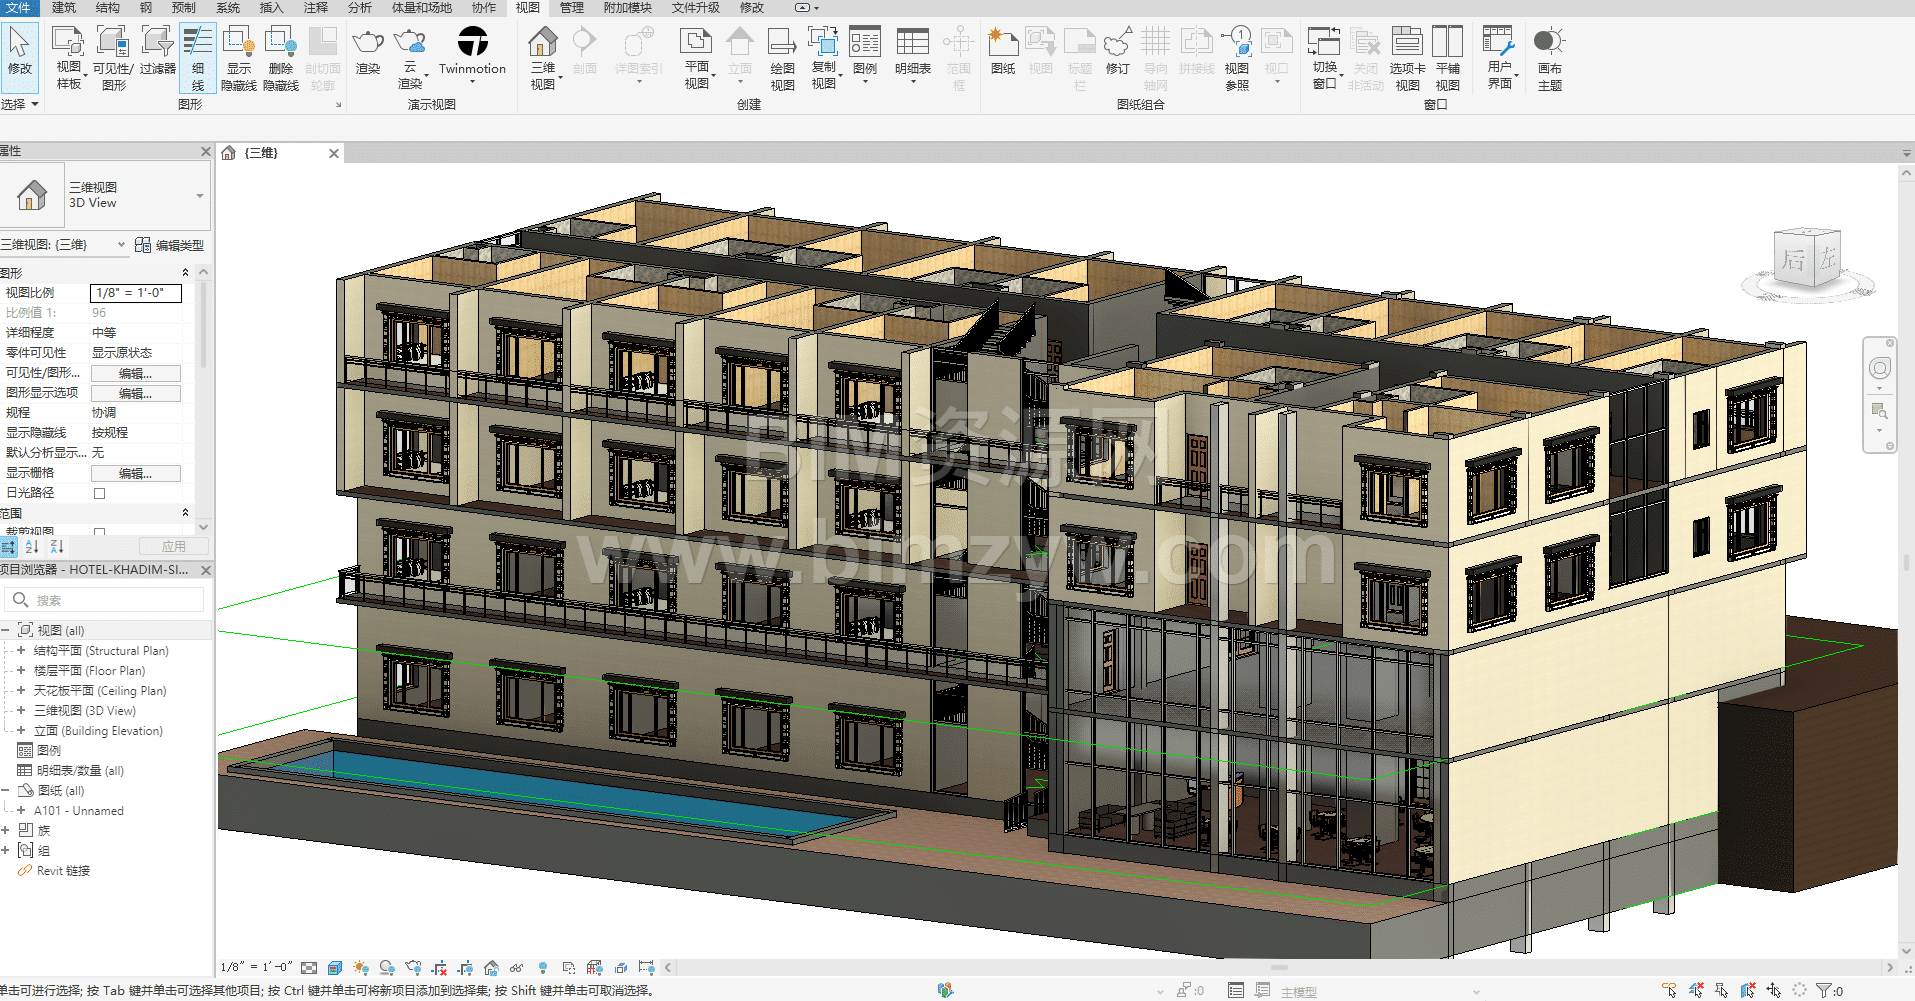1915x1001 pixels.
Task: Expand the Building Elevation node
Action: [21, 731]
